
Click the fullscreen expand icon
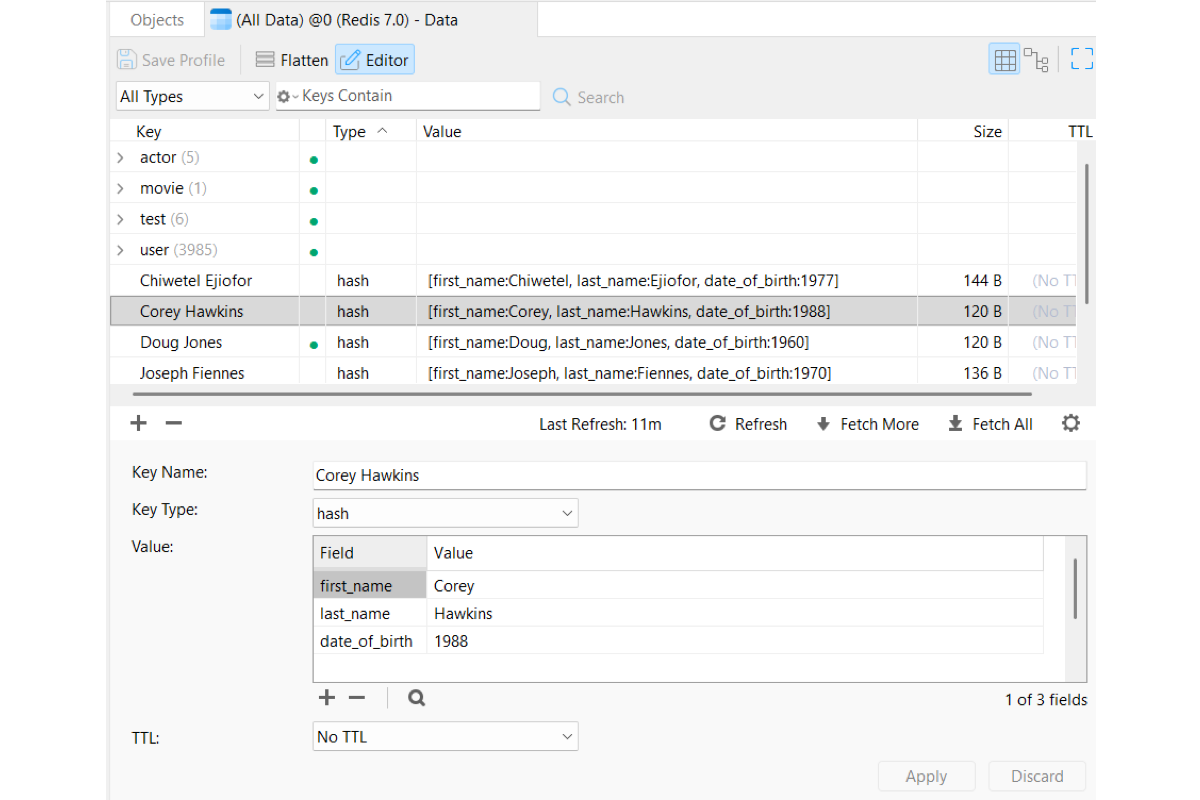[x=1081, y=59]
